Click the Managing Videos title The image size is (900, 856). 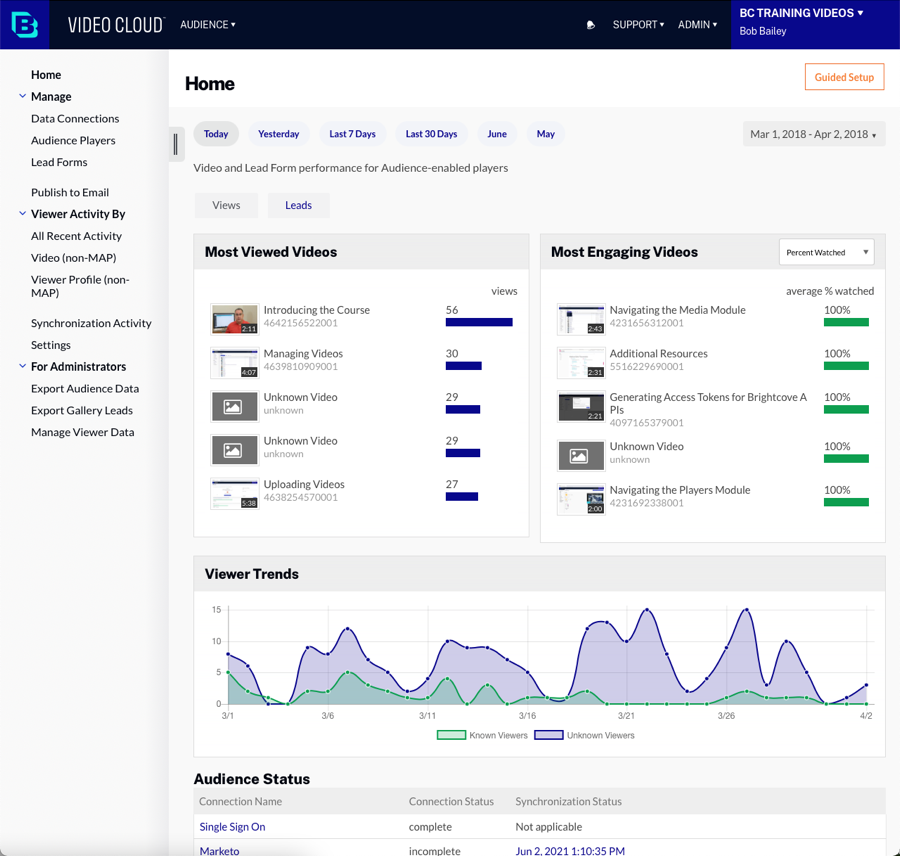pos(303,354)
